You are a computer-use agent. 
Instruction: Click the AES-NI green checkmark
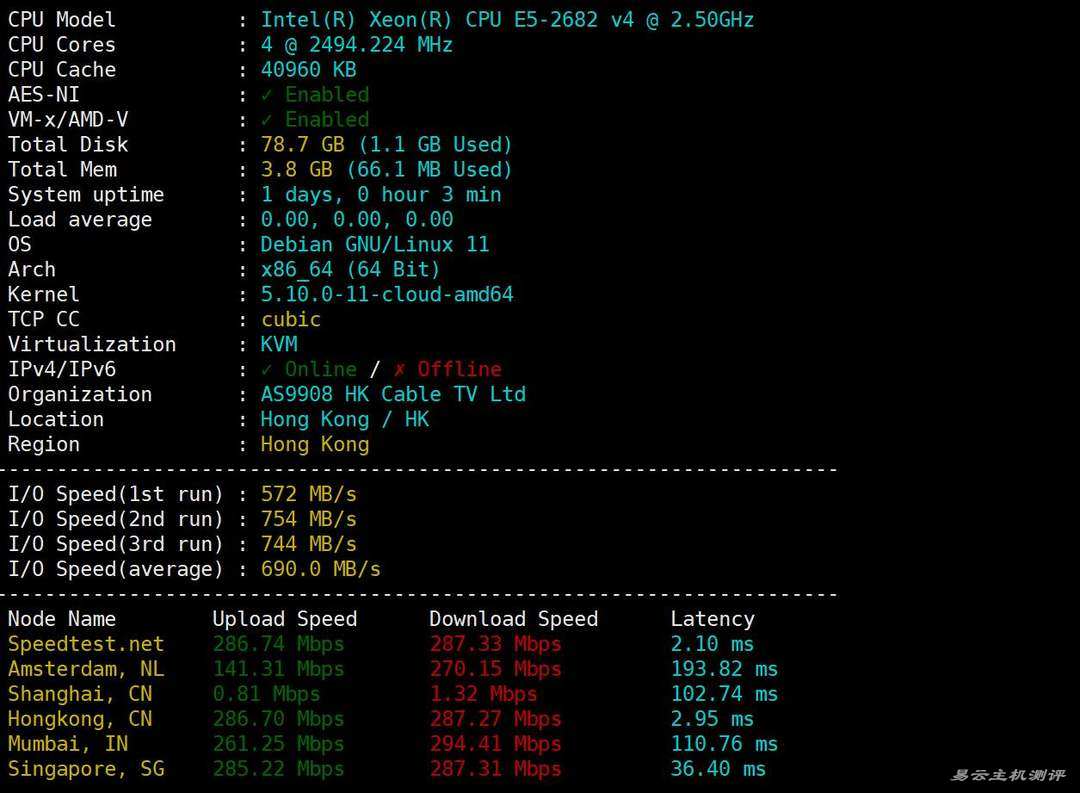[x=267, y=95]
